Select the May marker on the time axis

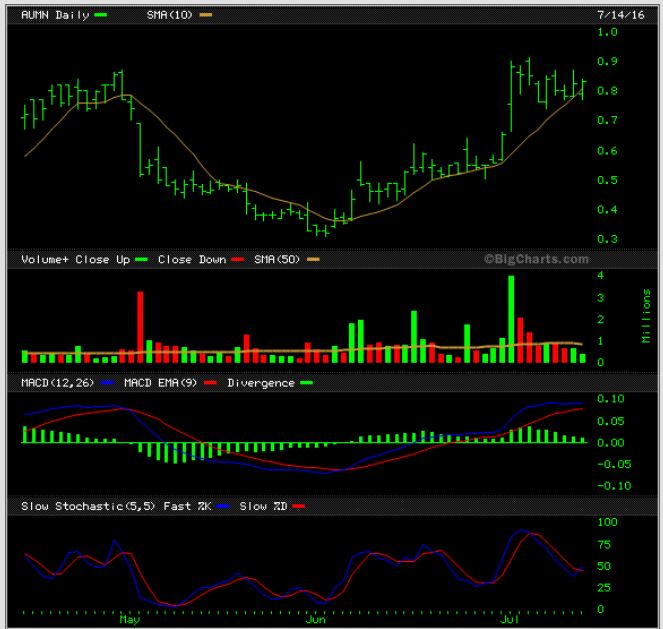129,620
